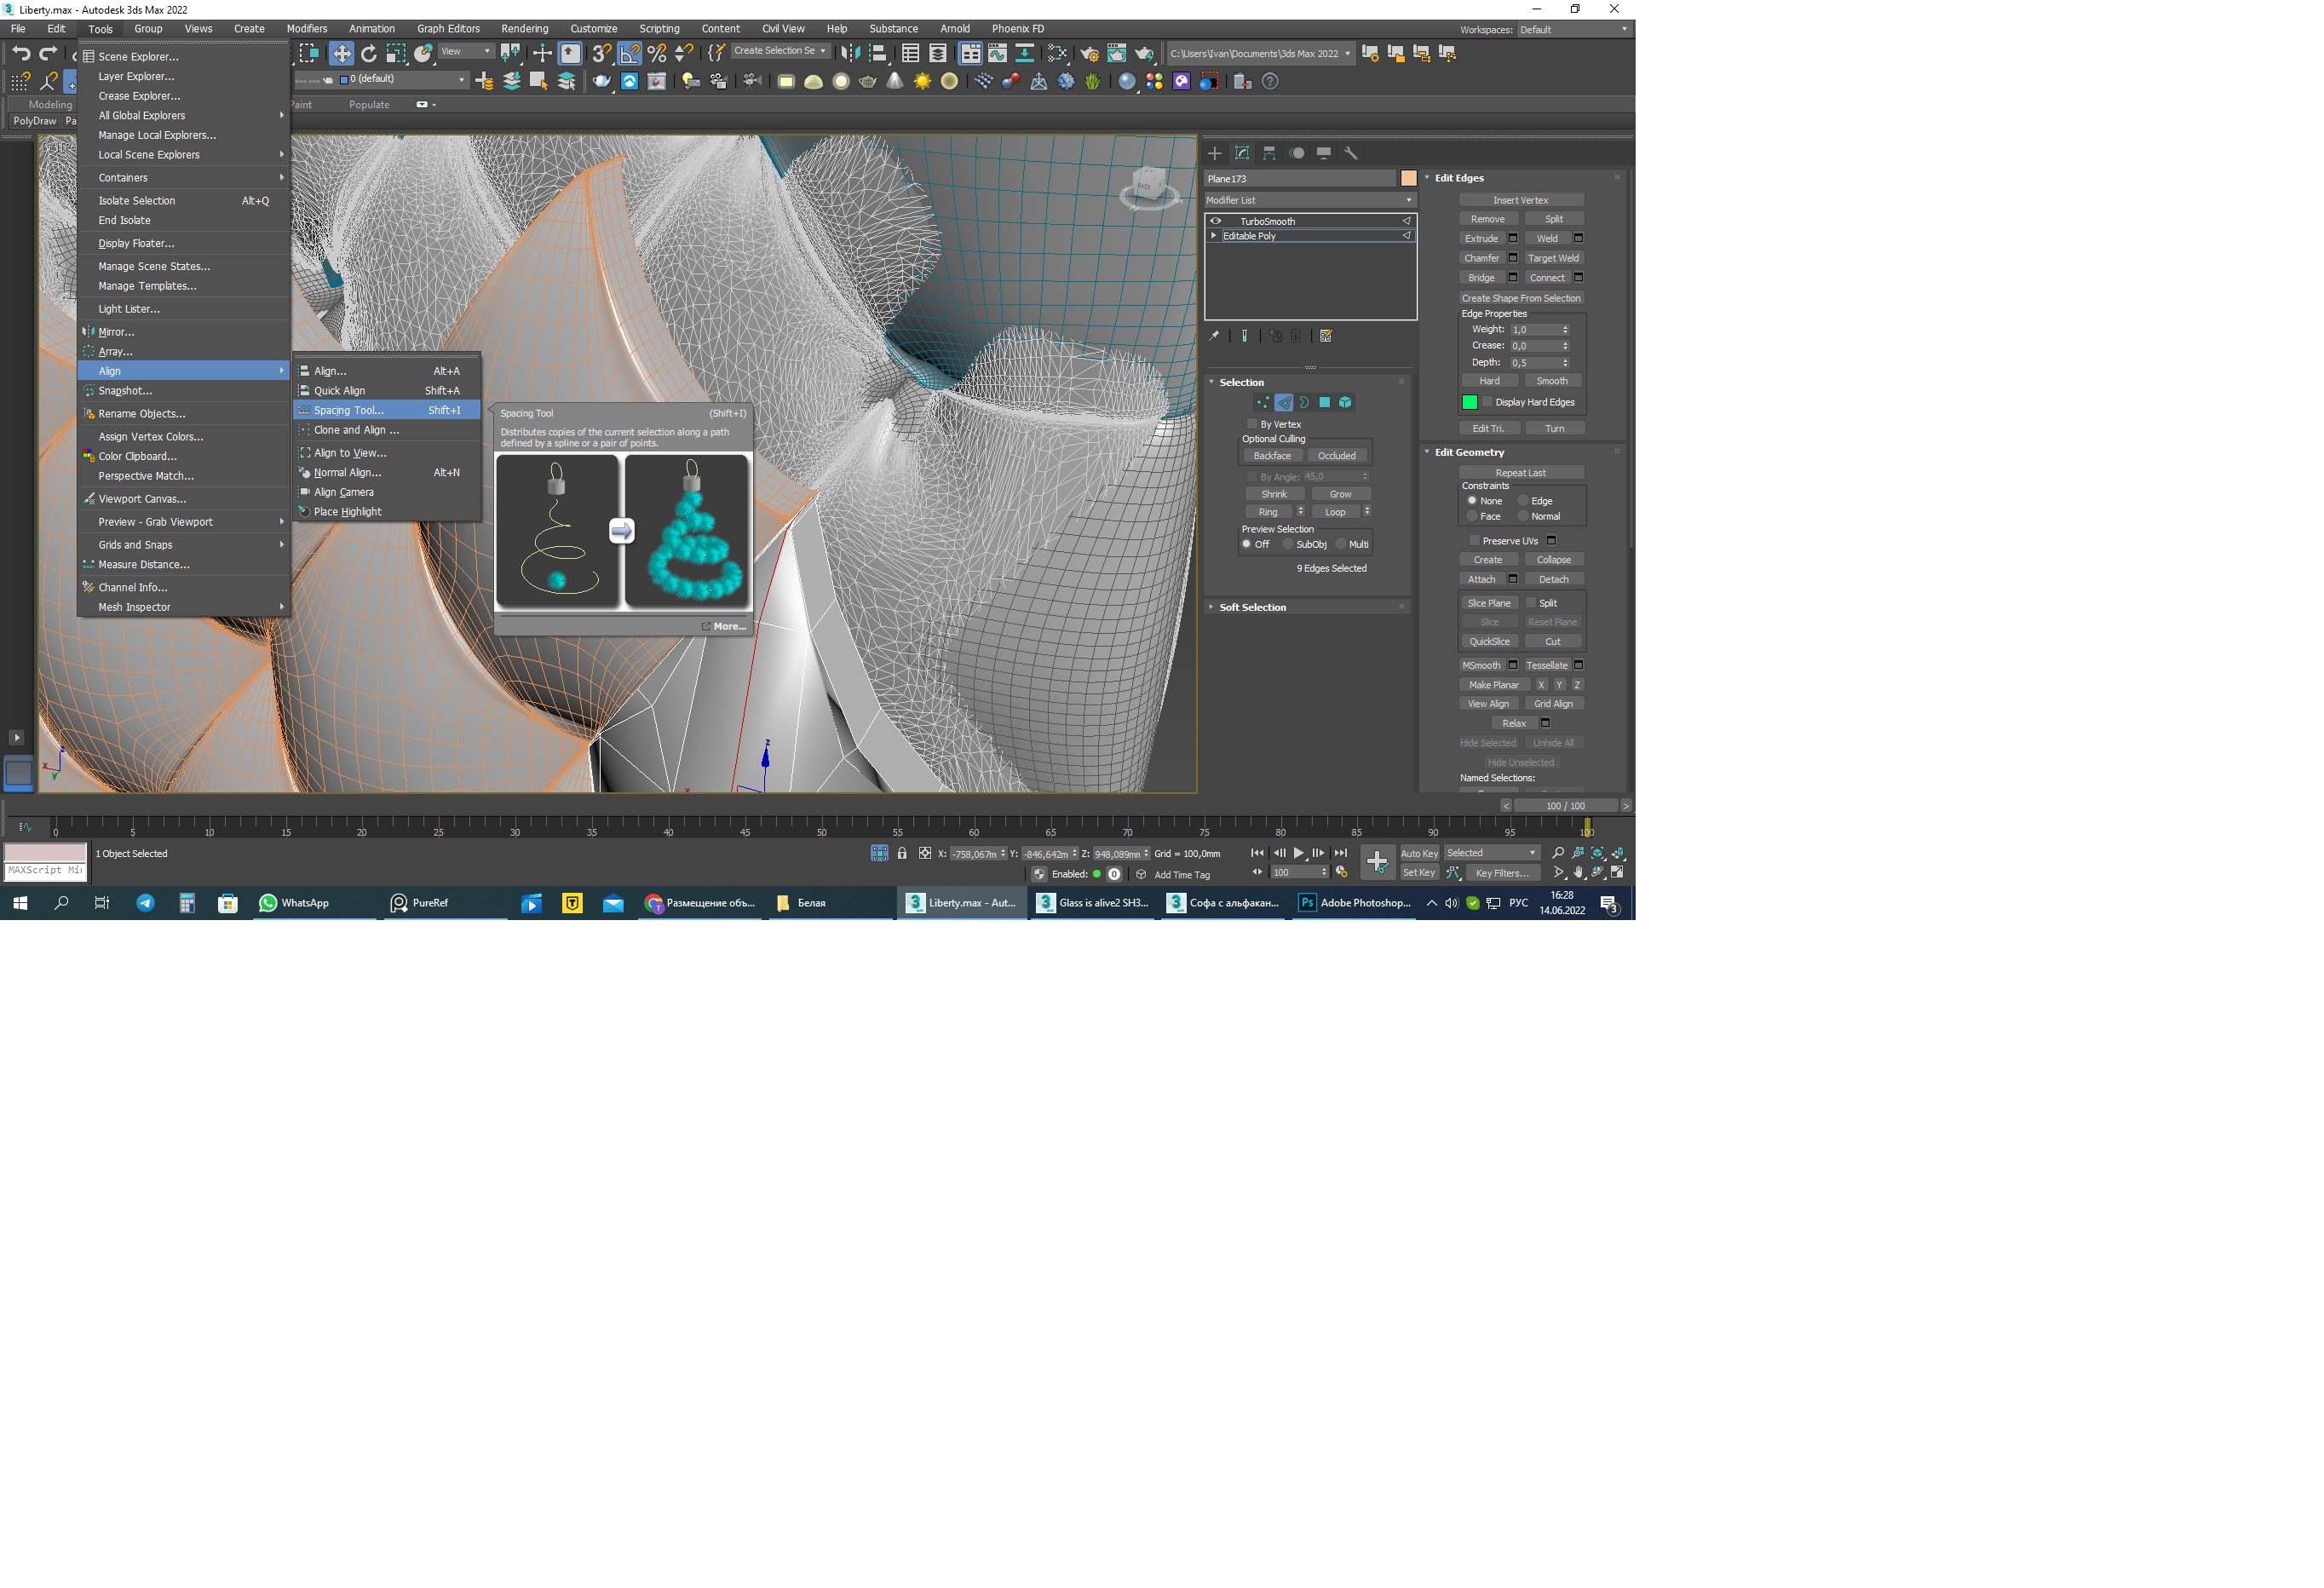This screenshot has width=2324, height=1588.
Task: Click Configure Modifier Sets icon
Action: coord(1326,336)
